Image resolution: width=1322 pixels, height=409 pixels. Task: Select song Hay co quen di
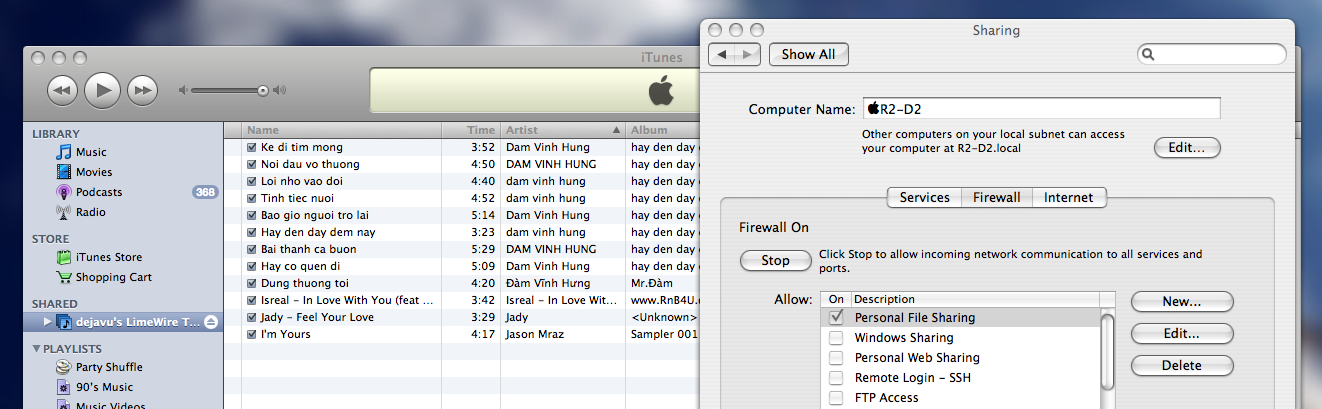tap(300, 266)
